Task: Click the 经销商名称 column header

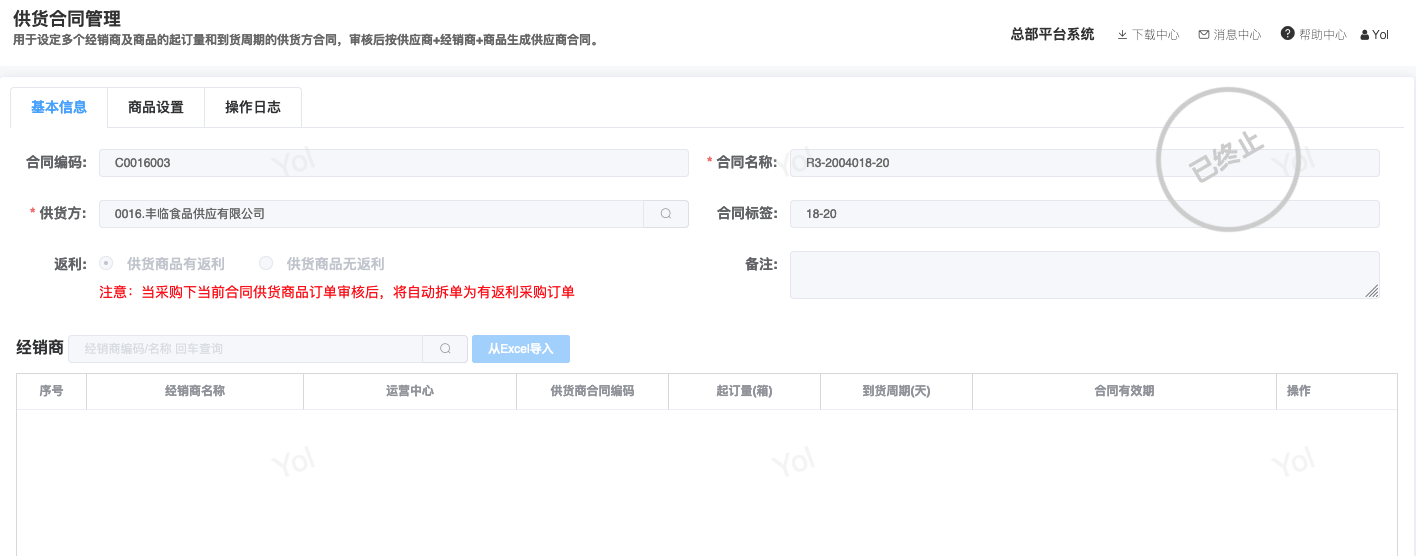Action: (195, 391)
